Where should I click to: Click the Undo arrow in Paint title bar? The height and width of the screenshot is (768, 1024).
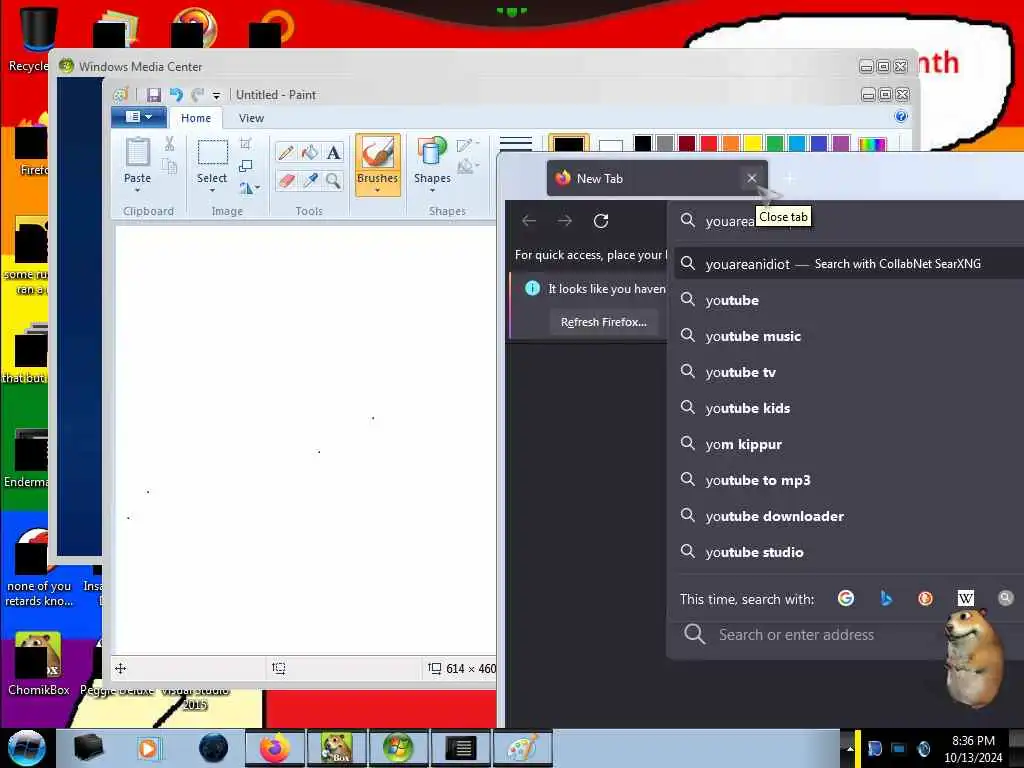click(x=176, y=95)
